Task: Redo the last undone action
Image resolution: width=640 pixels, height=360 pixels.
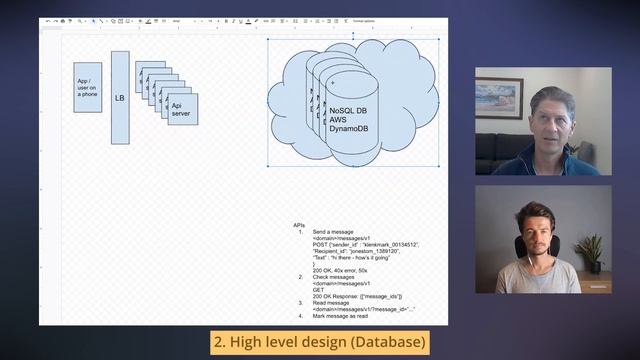Action: pos(56,21)
